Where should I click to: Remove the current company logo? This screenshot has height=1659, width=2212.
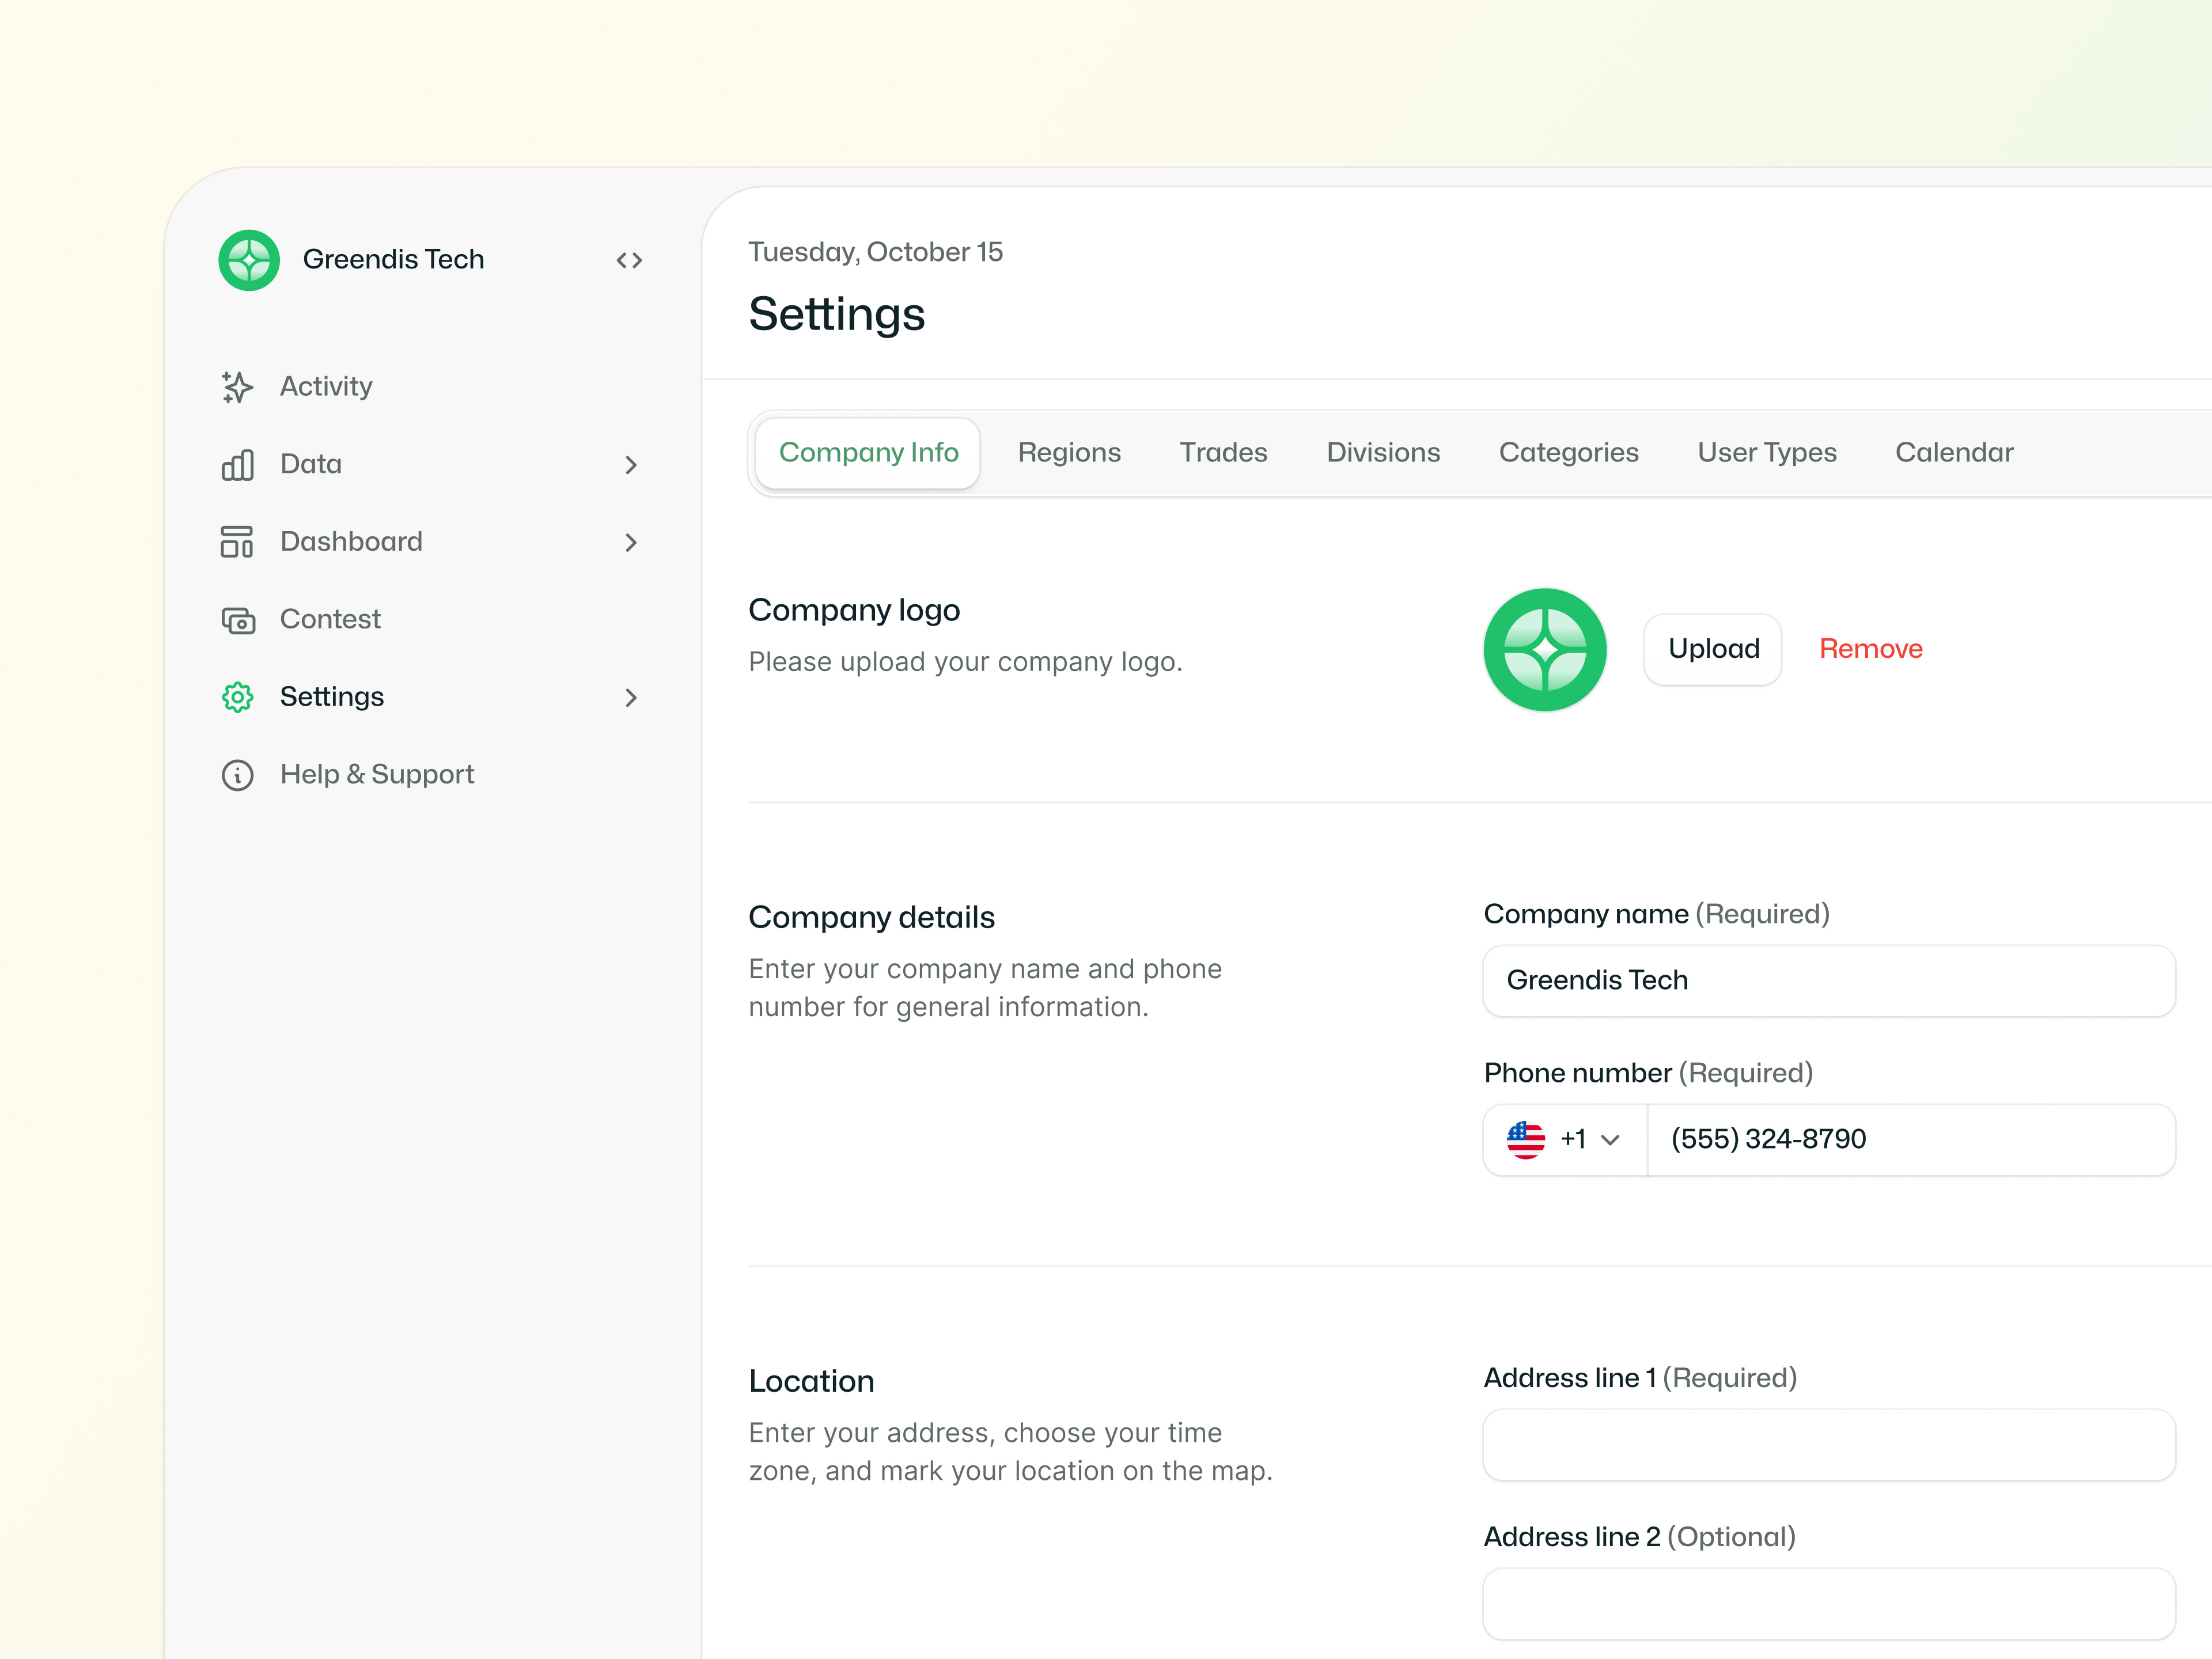1870,648
